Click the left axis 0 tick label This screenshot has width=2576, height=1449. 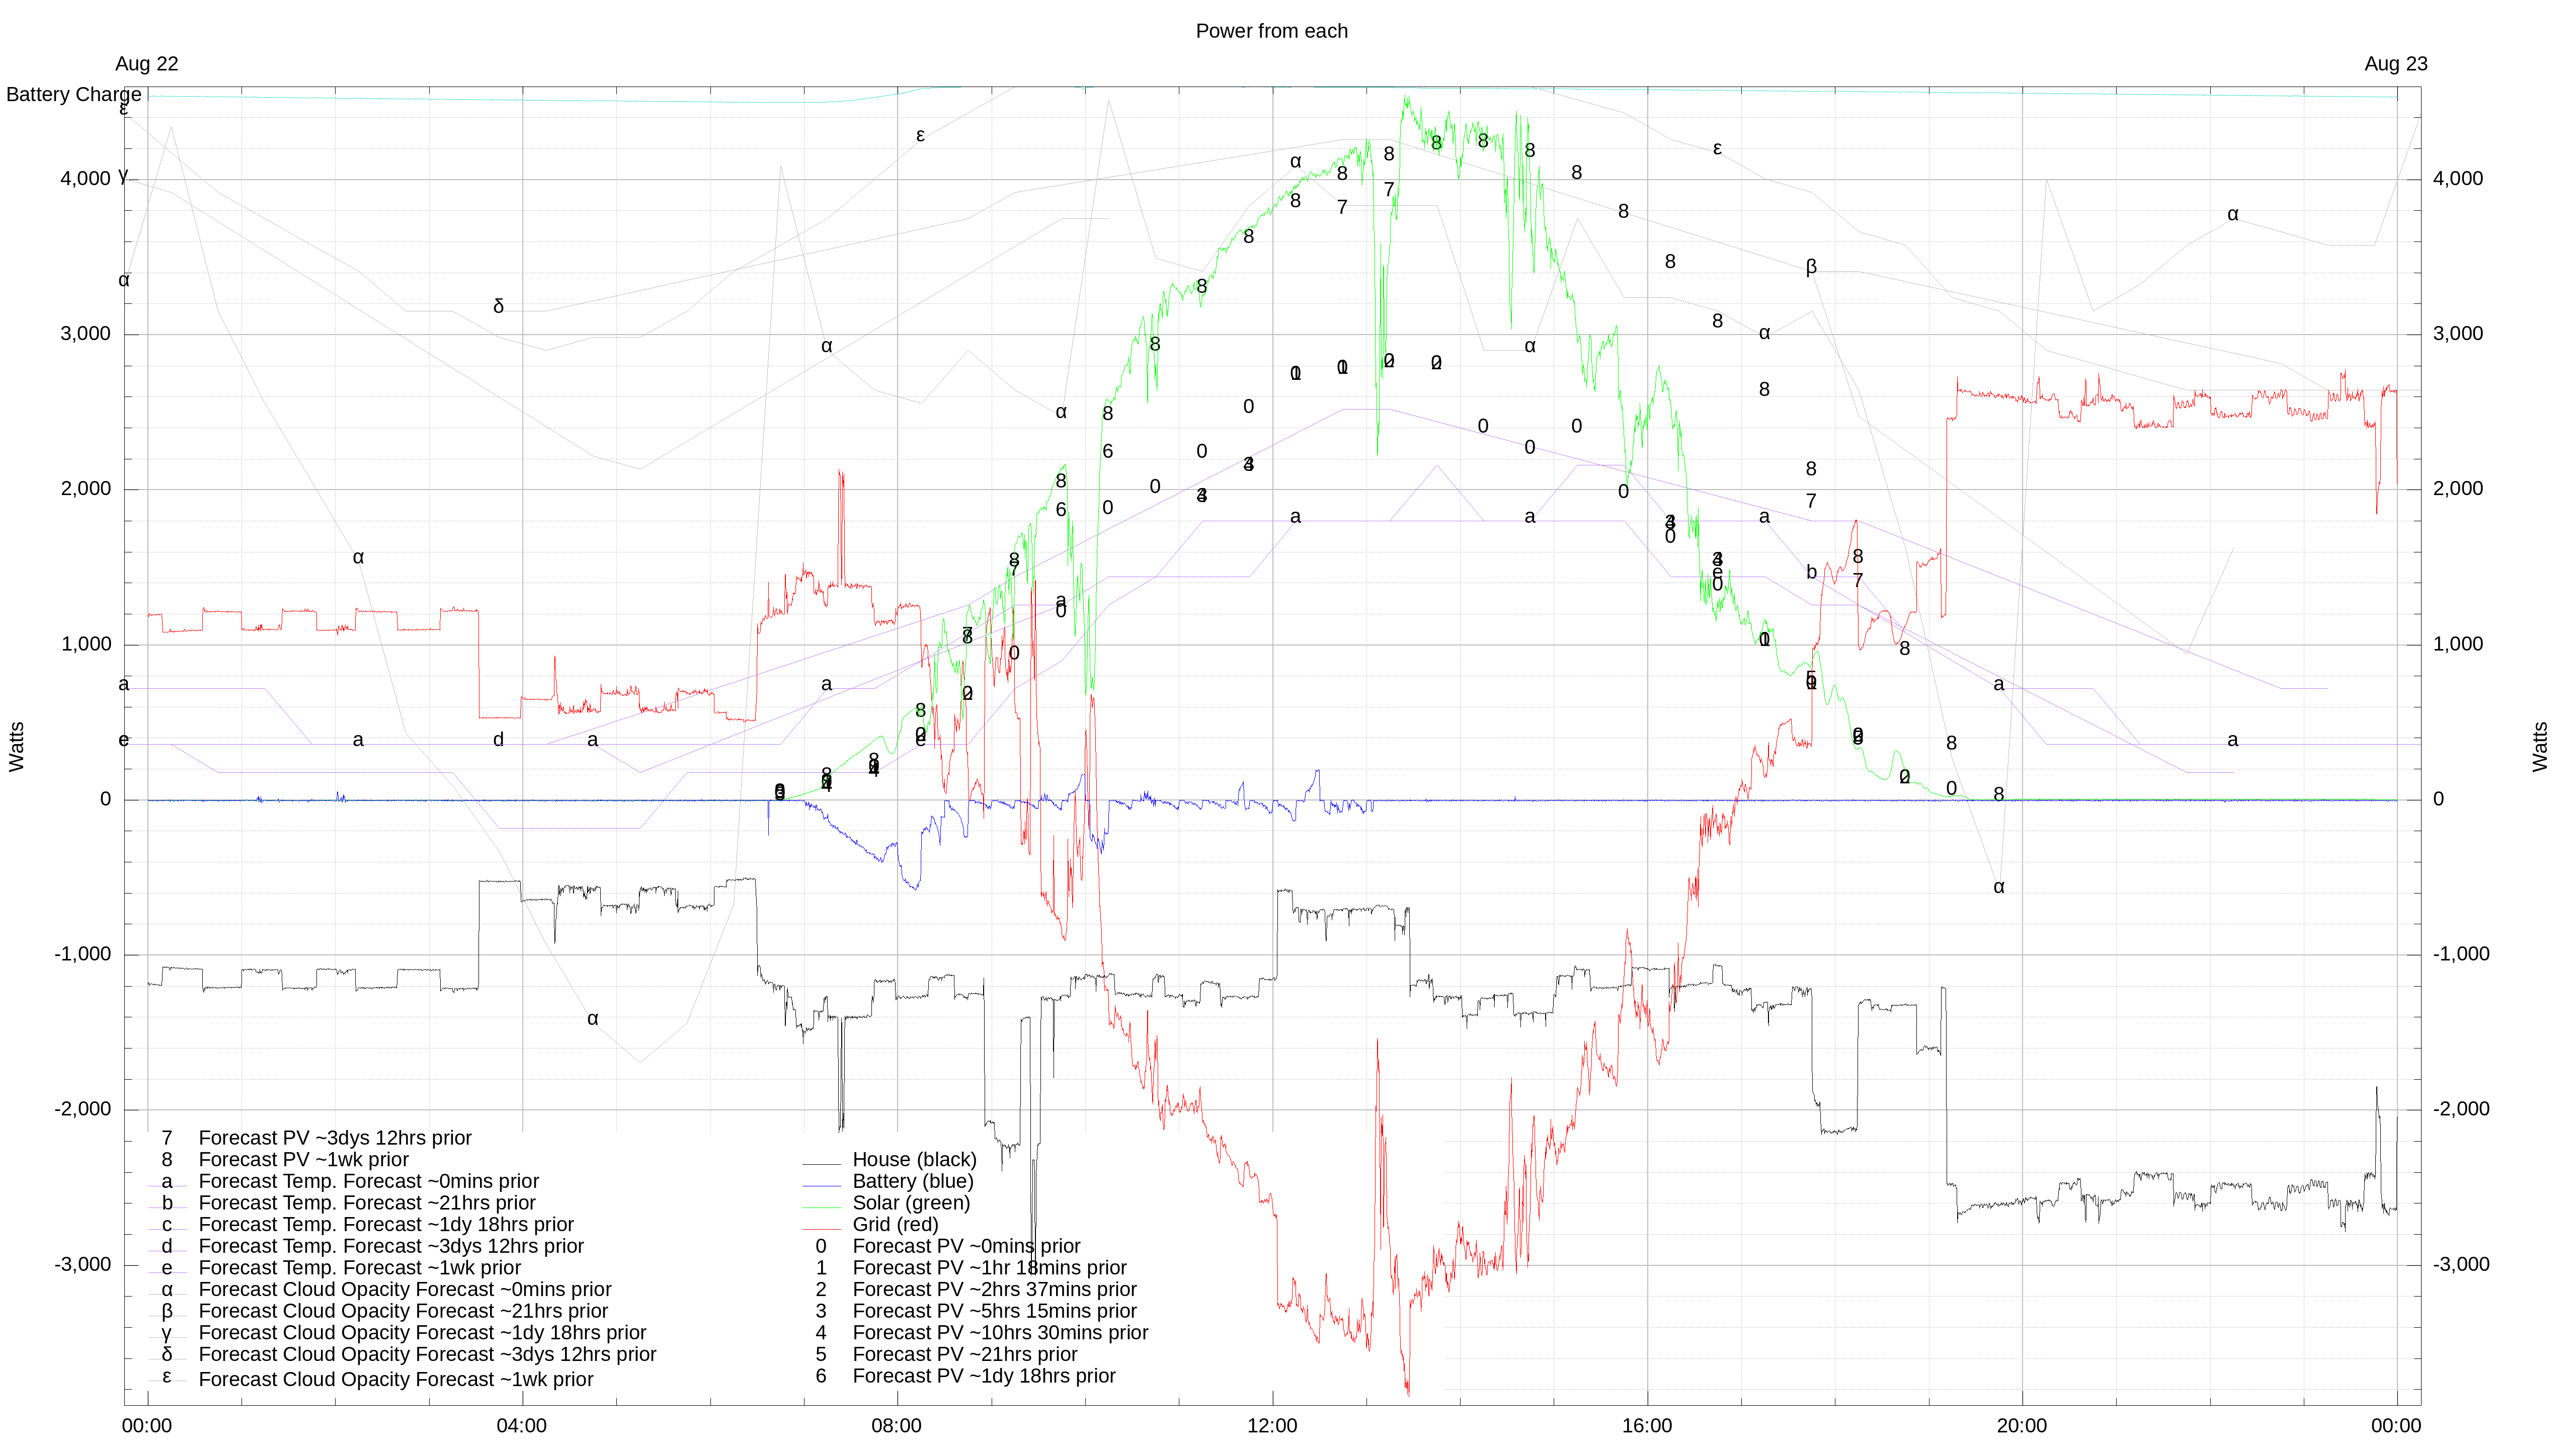pos(105,799)
